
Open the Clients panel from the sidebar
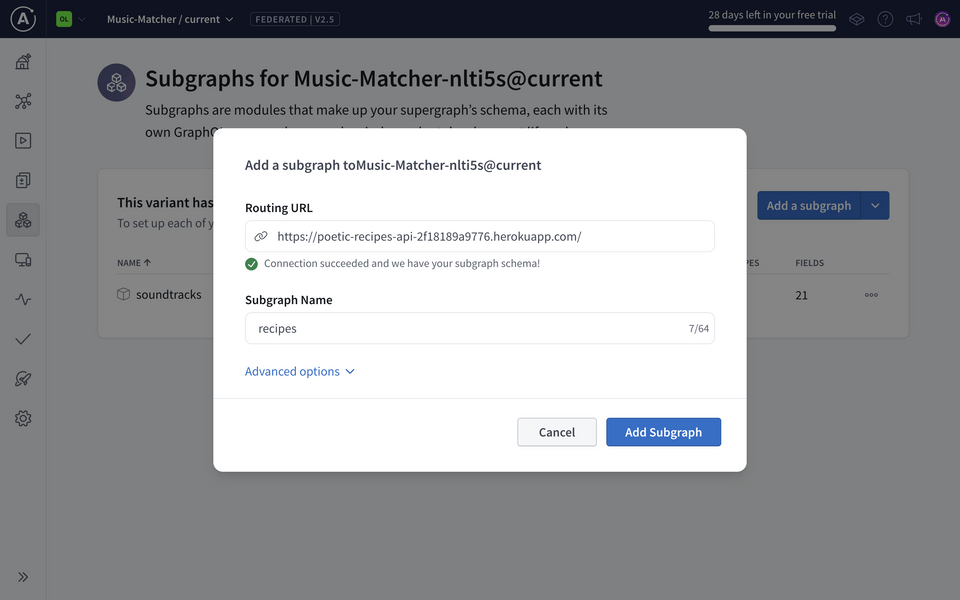click(x=23, y=259)
